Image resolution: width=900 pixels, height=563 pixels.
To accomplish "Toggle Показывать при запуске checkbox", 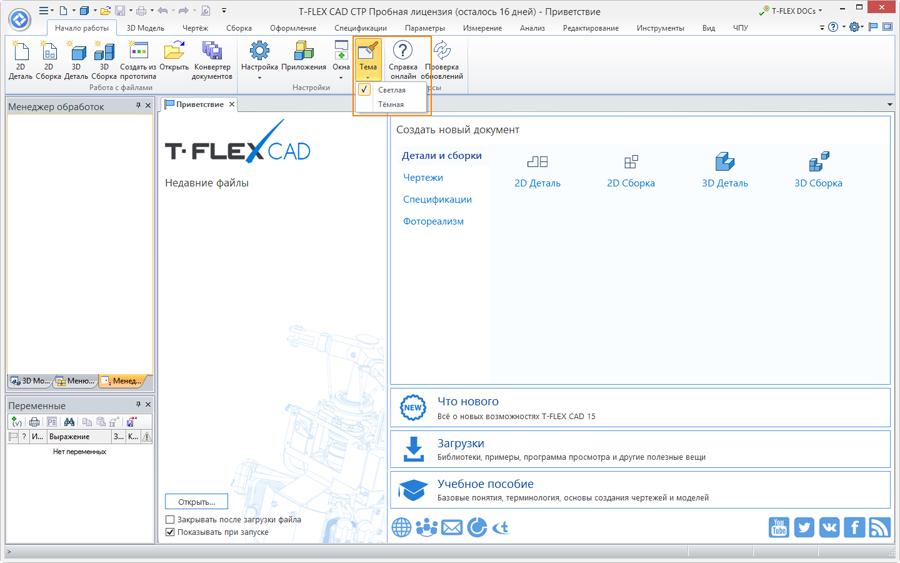I will (170, 532).
